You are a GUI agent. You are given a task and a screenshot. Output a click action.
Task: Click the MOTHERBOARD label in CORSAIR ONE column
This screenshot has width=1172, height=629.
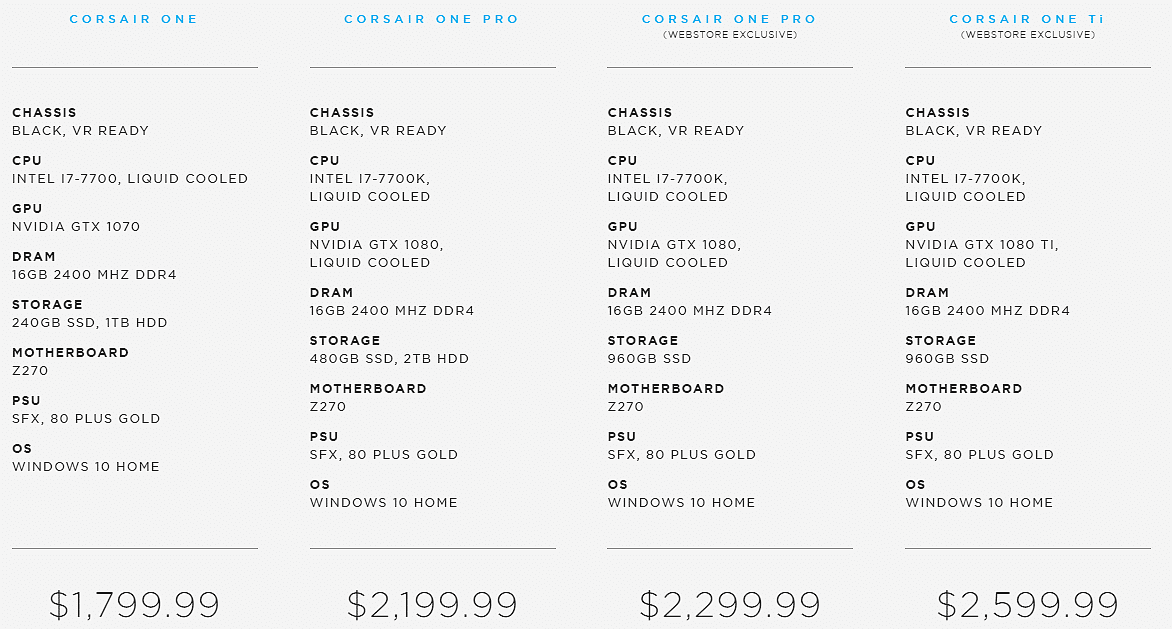[70, 353]
